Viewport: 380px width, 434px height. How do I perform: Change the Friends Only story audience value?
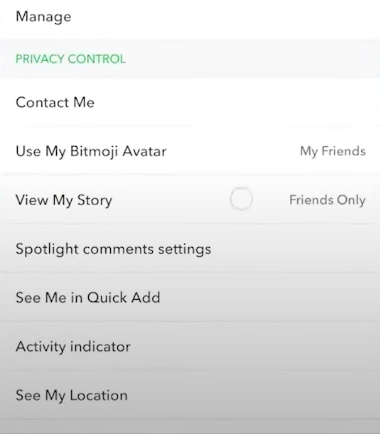(x=327, y=200)
